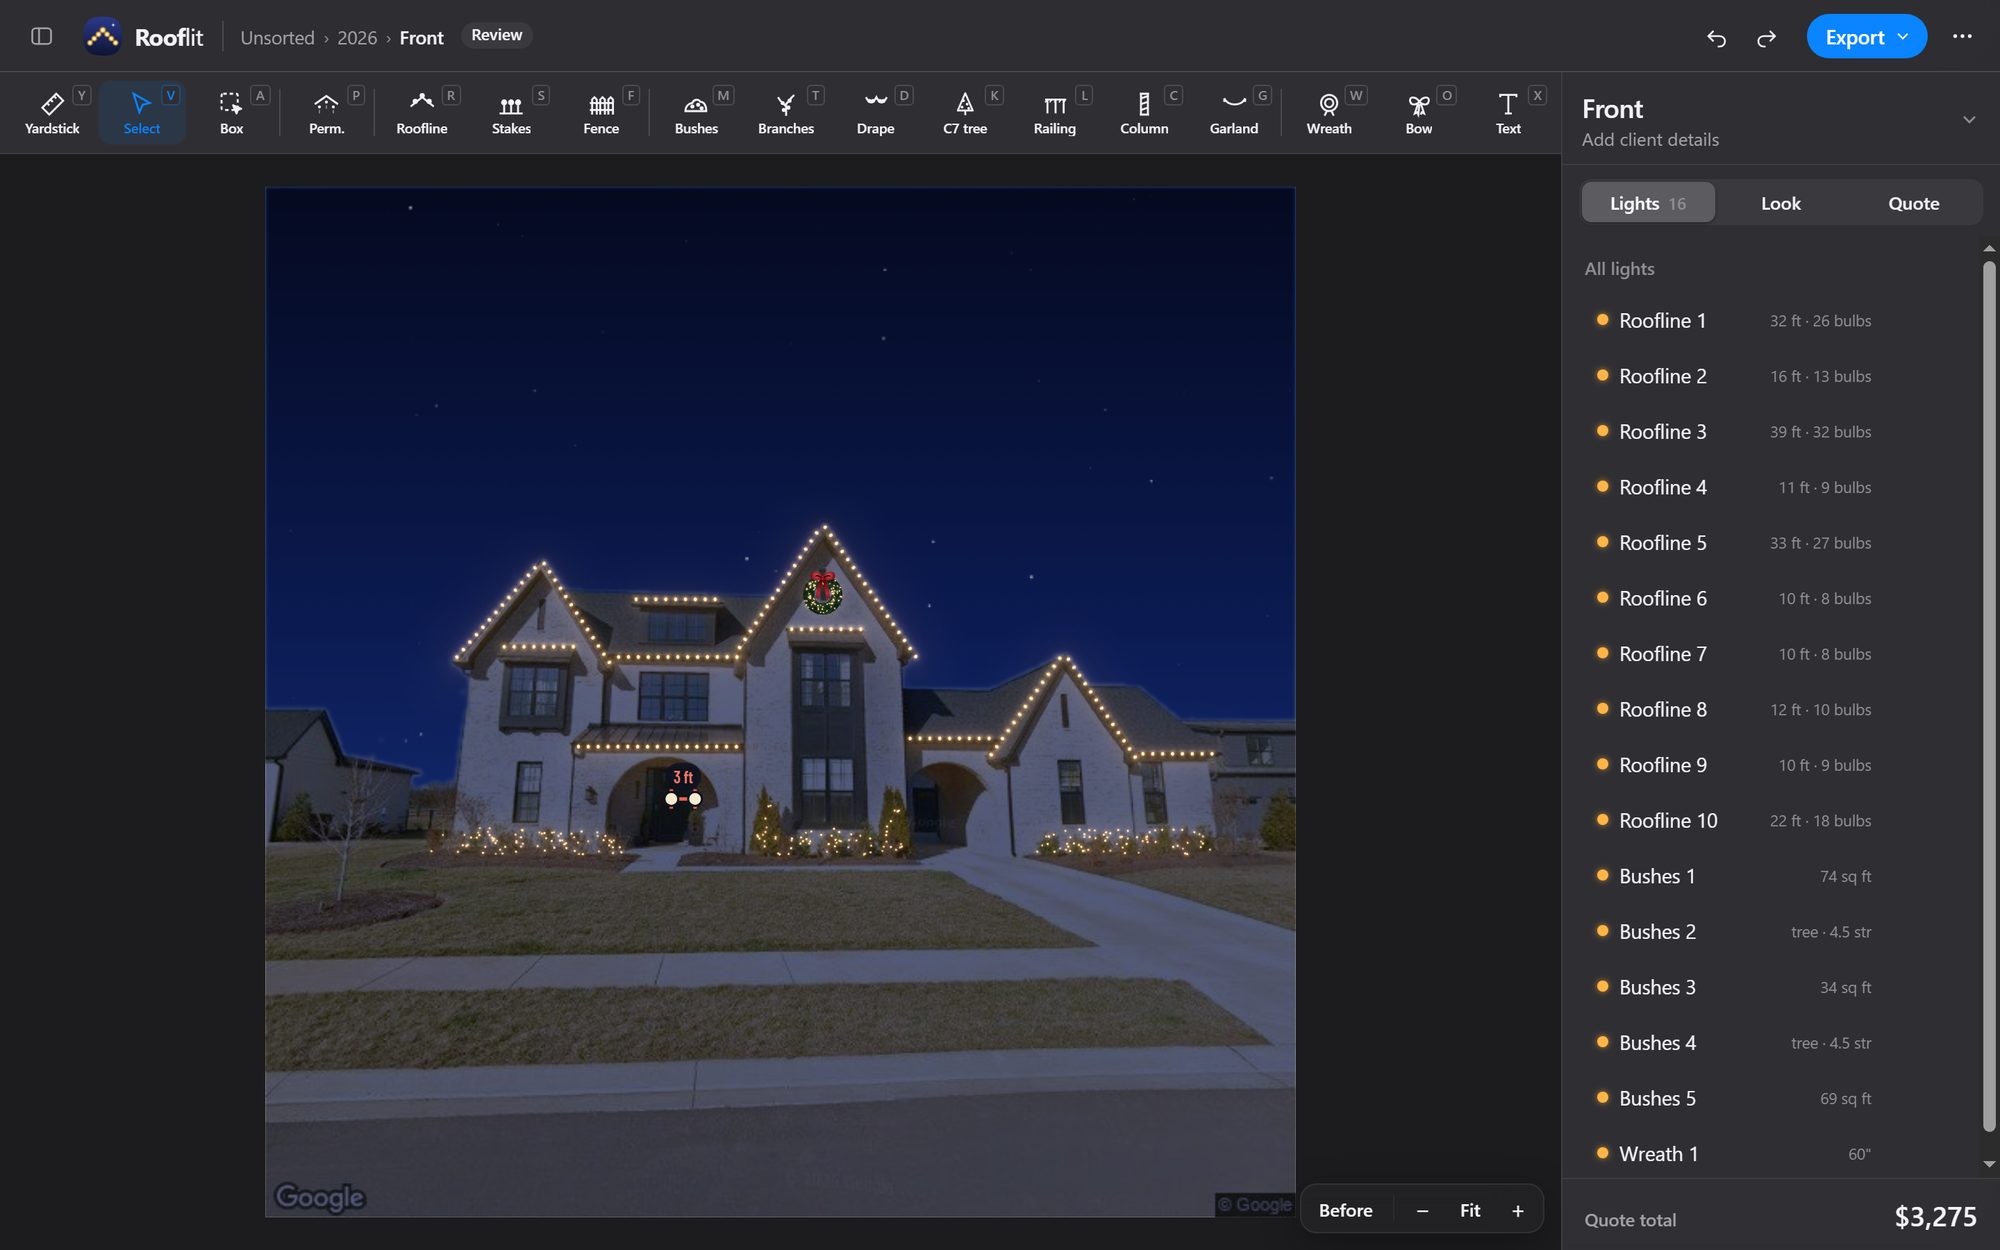Pick the Bushes tool
The image size is (2000, 1250).
[x=696, y=112]
